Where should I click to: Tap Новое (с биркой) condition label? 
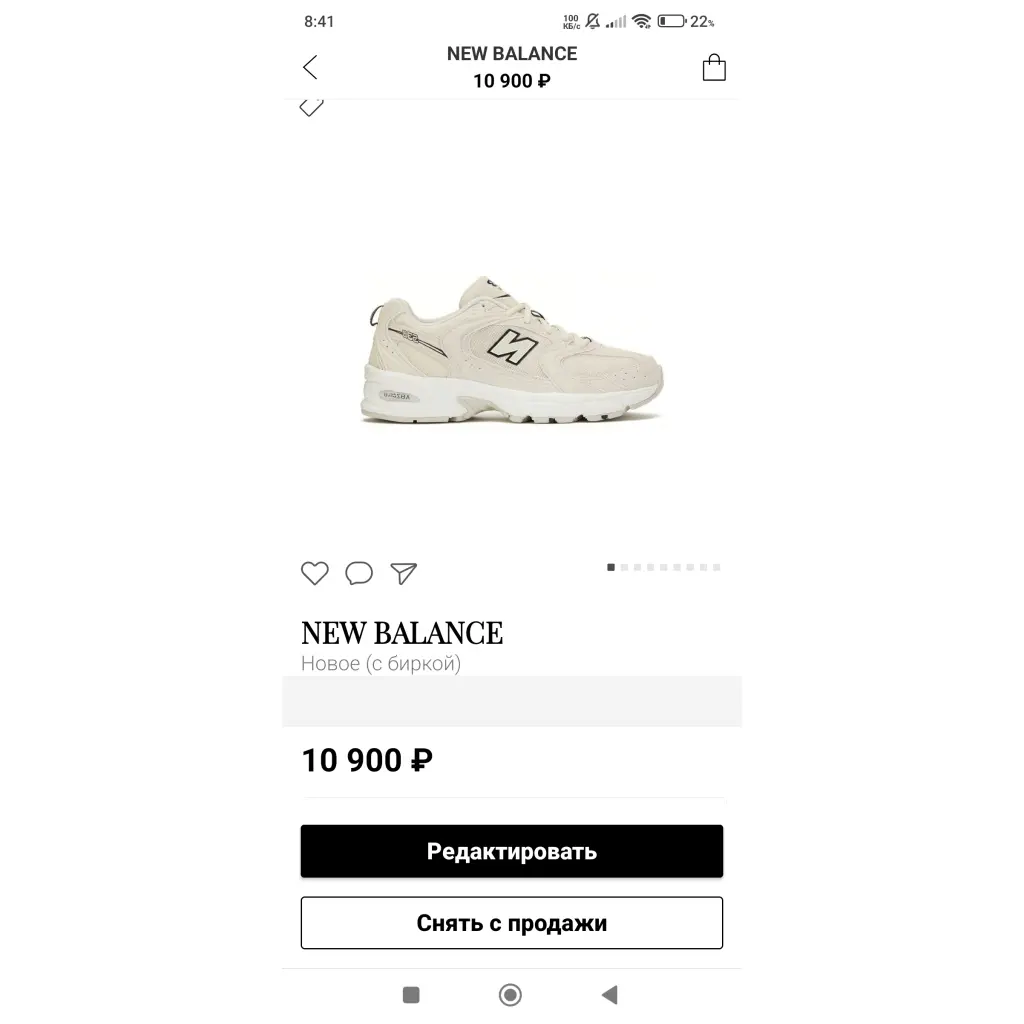tap(381, 664)
